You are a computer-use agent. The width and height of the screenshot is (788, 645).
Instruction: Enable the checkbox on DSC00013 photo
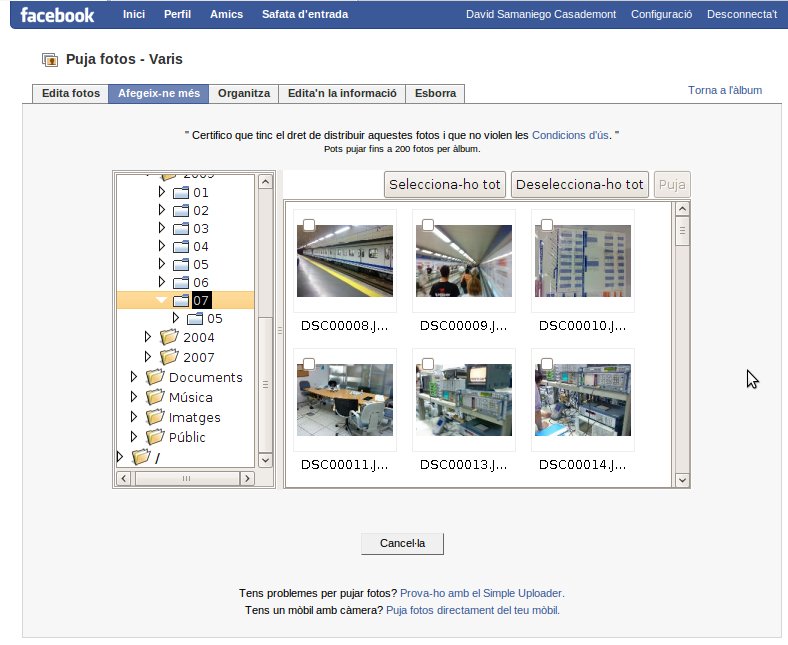428,364
